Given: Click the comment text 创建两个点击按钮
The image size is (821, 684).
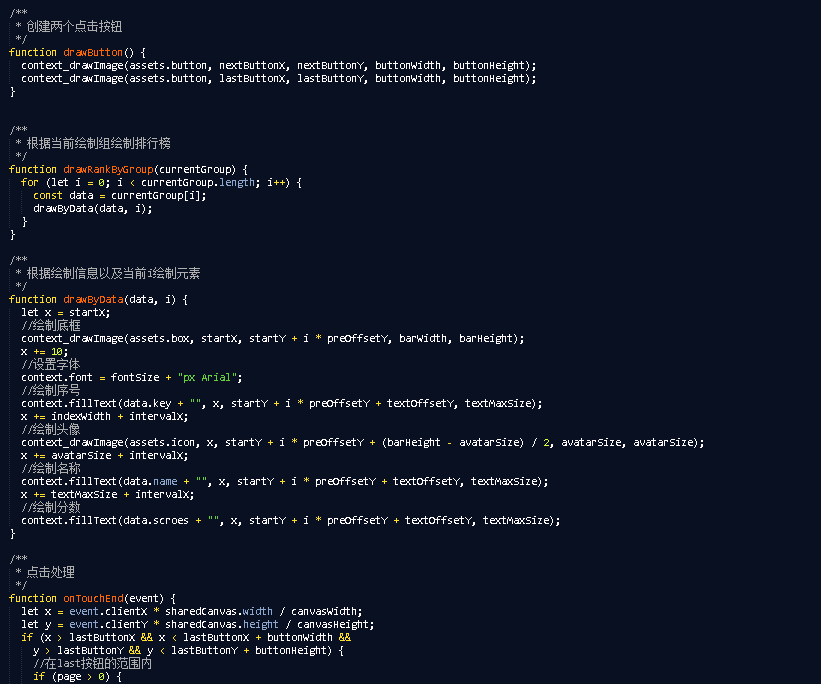Looking at the screenshot, I should coord(74,26).
